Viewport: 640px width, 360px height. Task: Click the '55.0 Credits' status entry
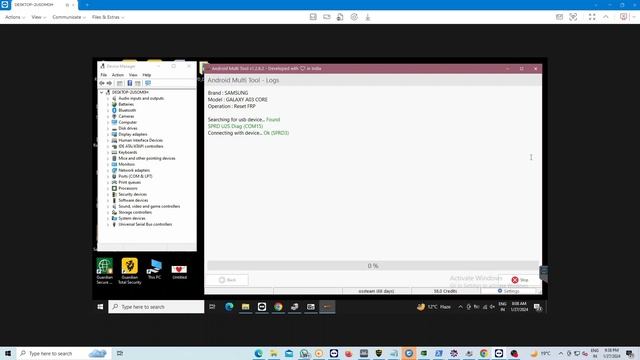[445, 291]
